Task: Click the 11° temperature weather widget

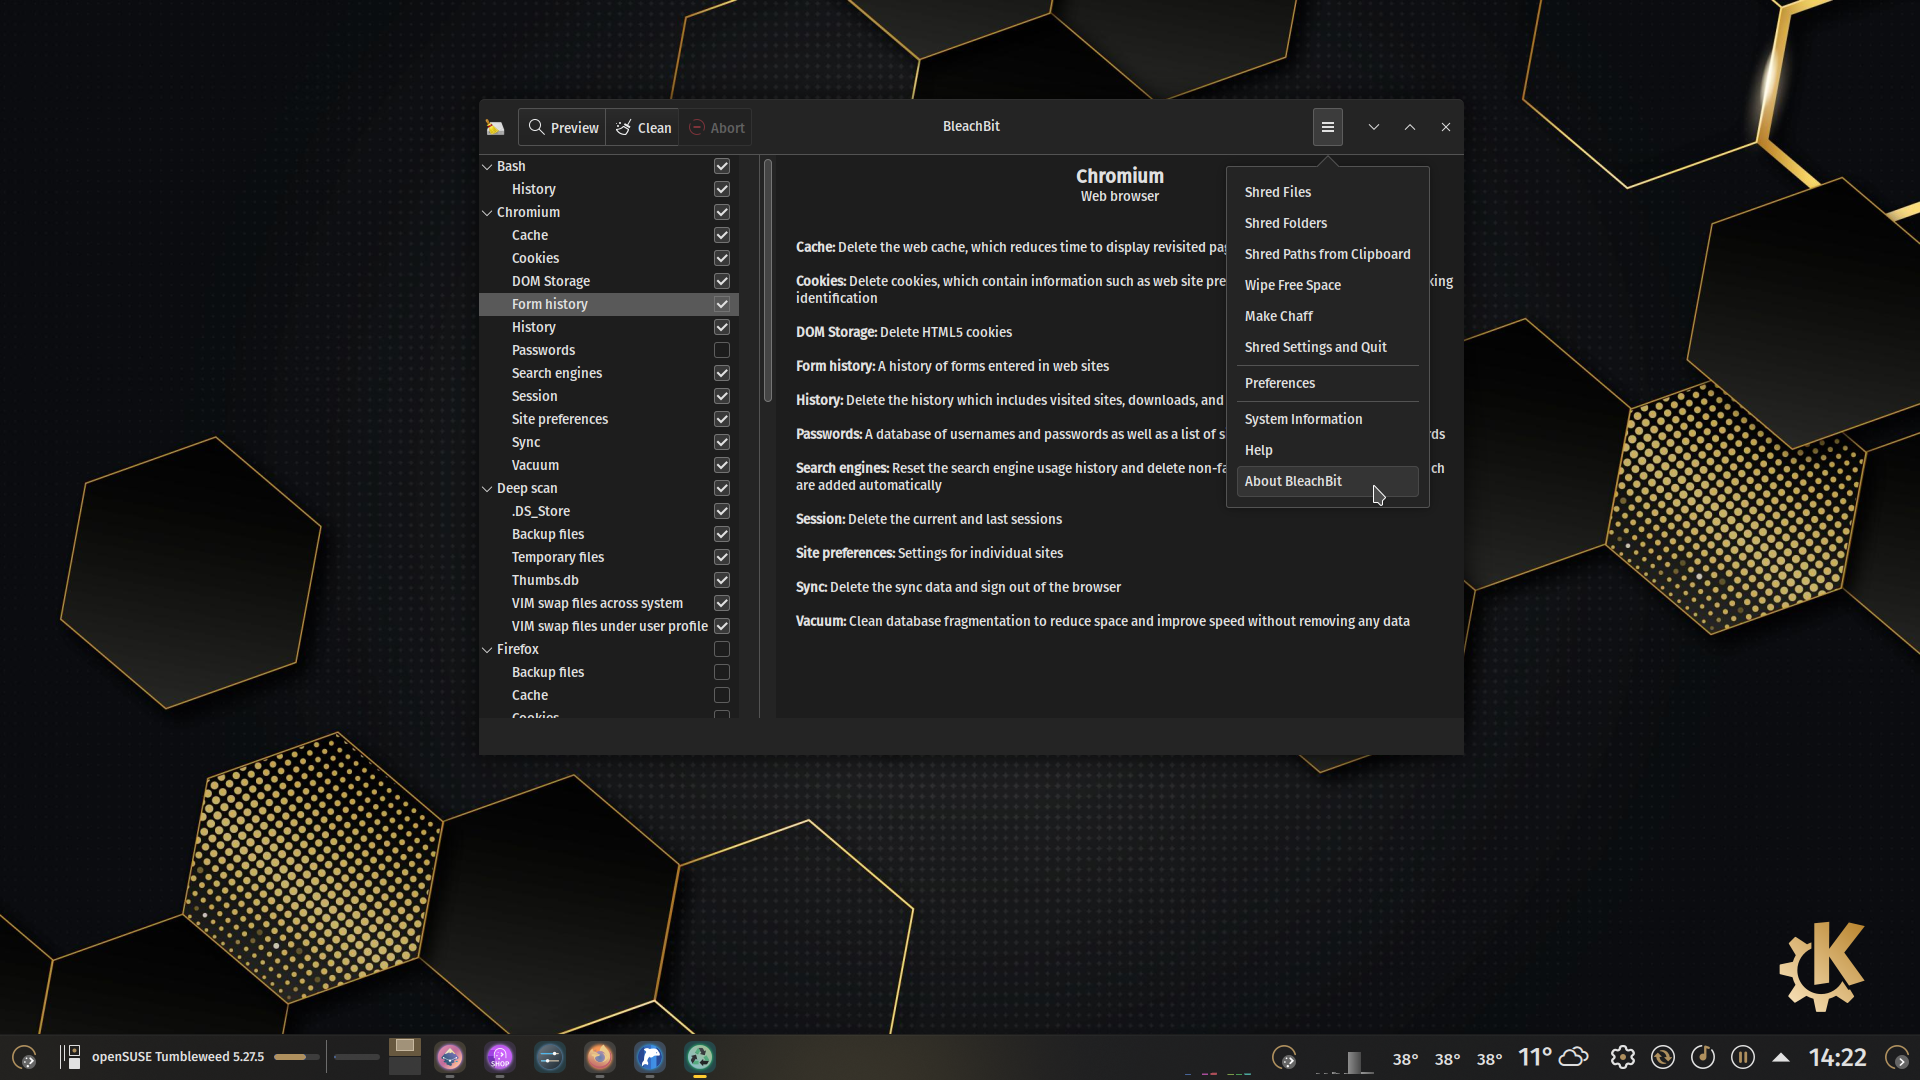Action: point(1535,1057)
